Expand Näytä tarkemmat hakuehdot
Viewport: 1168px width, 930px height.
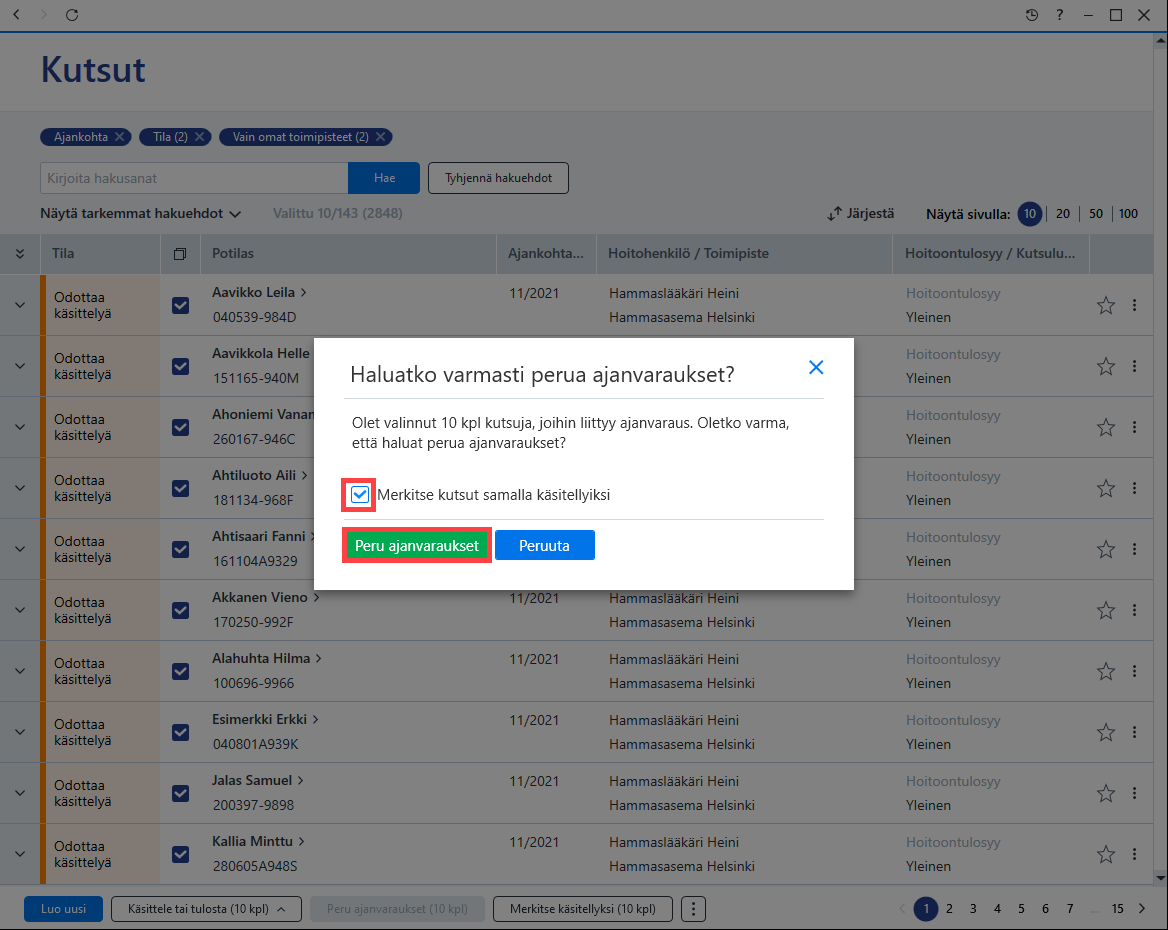pos(141,214)
